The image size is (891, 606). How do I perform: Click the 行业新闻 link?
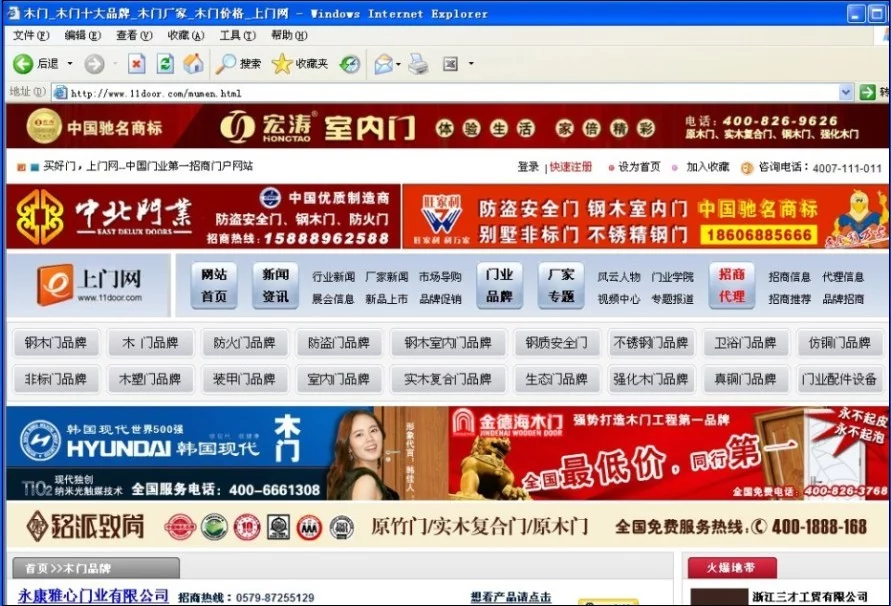[334, 277]
